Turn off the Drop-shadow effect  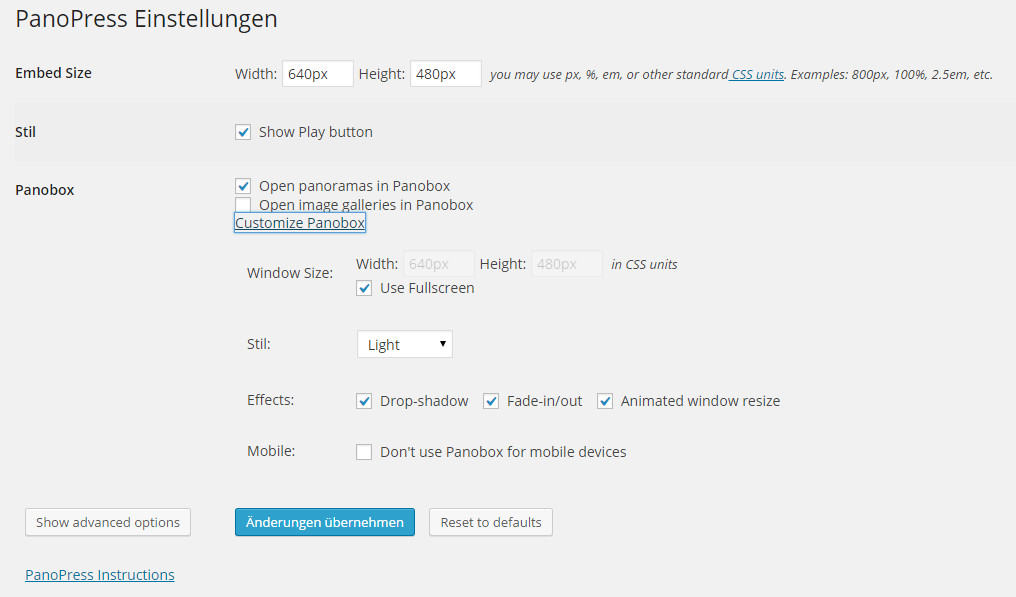tap(364, 401)
